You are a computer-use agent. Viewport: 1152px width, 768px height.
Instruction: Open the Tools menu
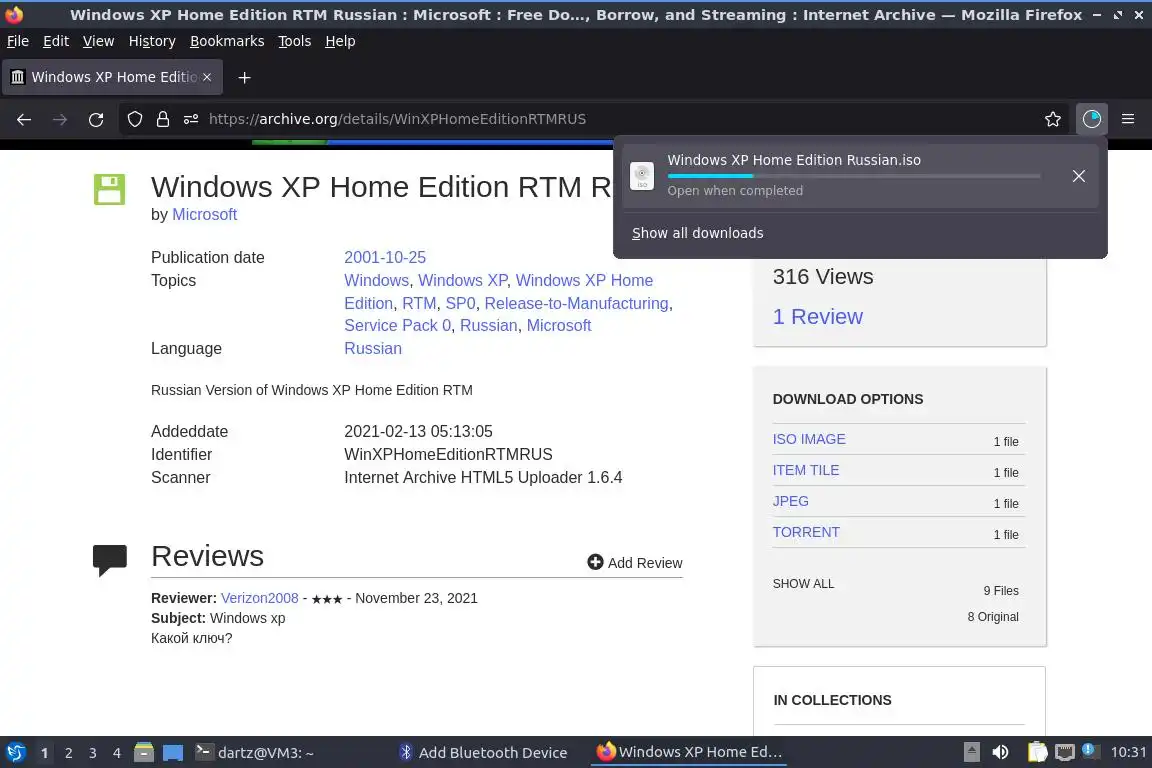coord(295,41)
